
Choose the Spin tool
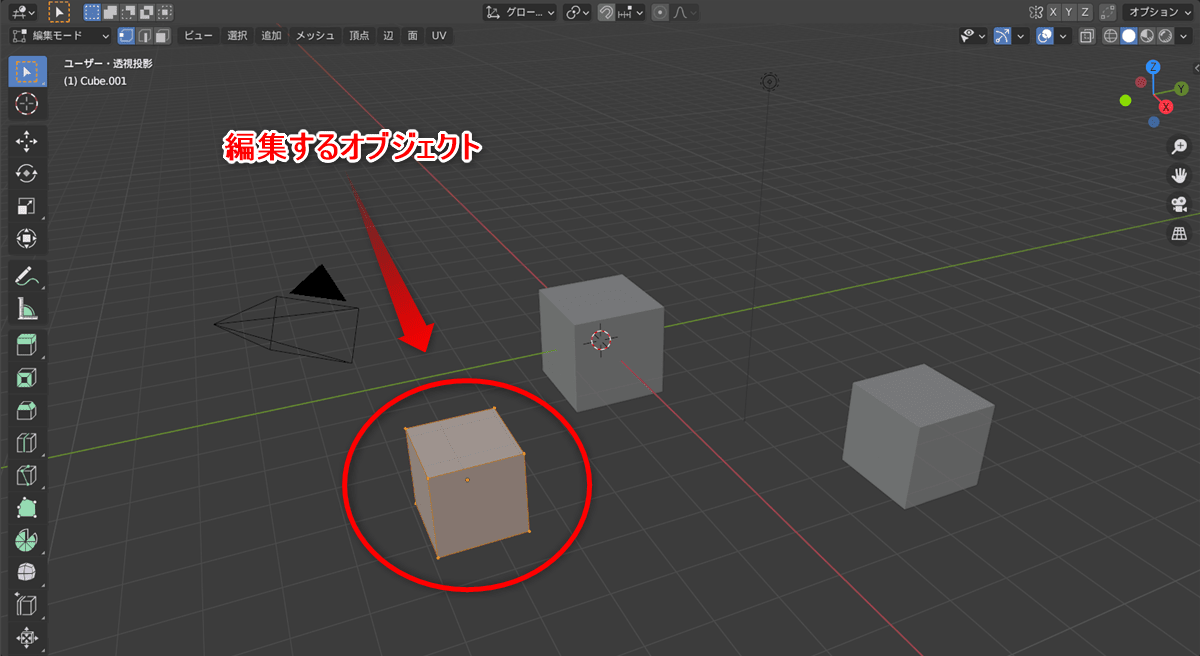coord(27,540)
